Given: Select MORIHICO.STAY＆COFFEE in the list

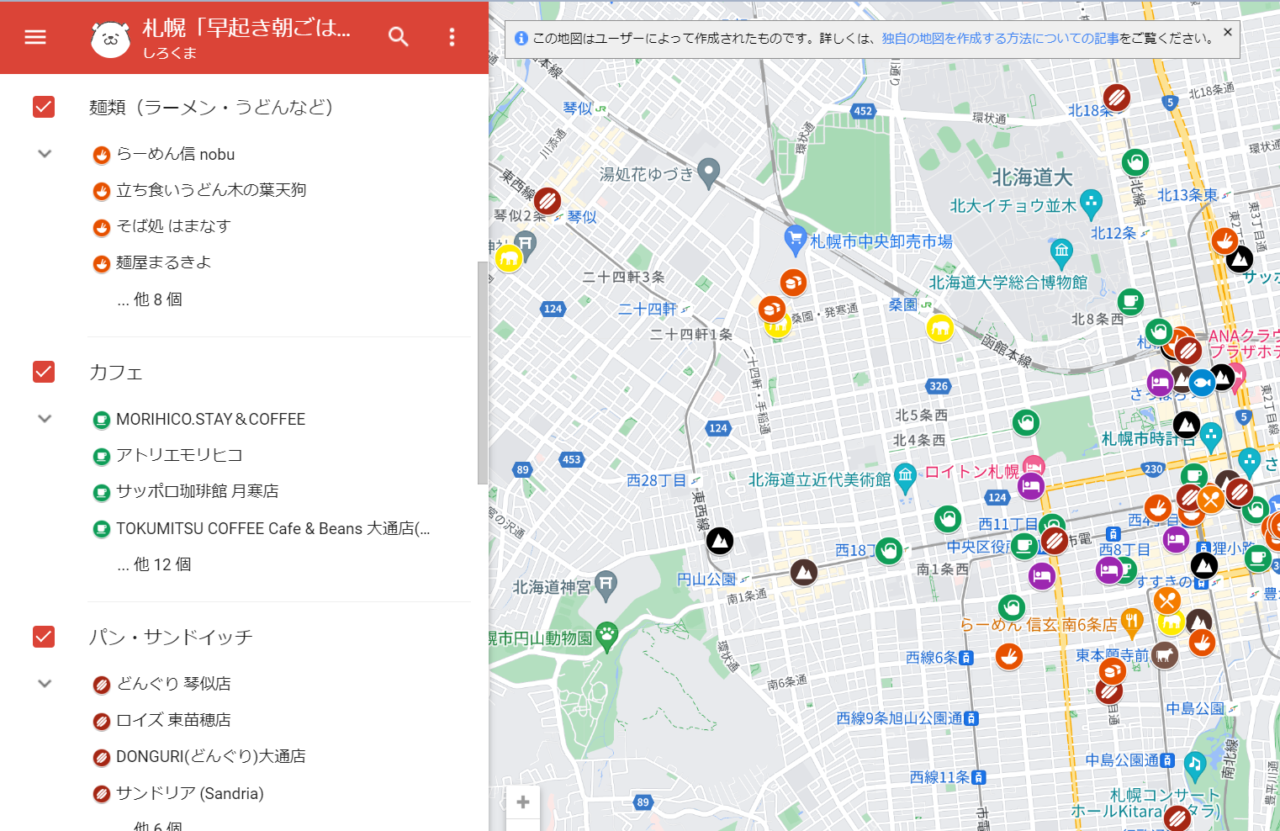Looking at the screenshot, I should pos(211,419).
